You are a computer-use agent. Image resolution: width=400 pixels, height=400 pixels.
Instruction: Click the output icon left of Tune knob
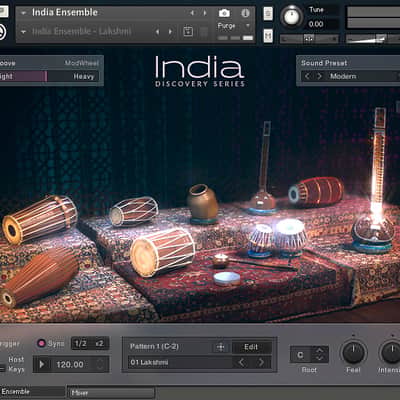(268, 14)
